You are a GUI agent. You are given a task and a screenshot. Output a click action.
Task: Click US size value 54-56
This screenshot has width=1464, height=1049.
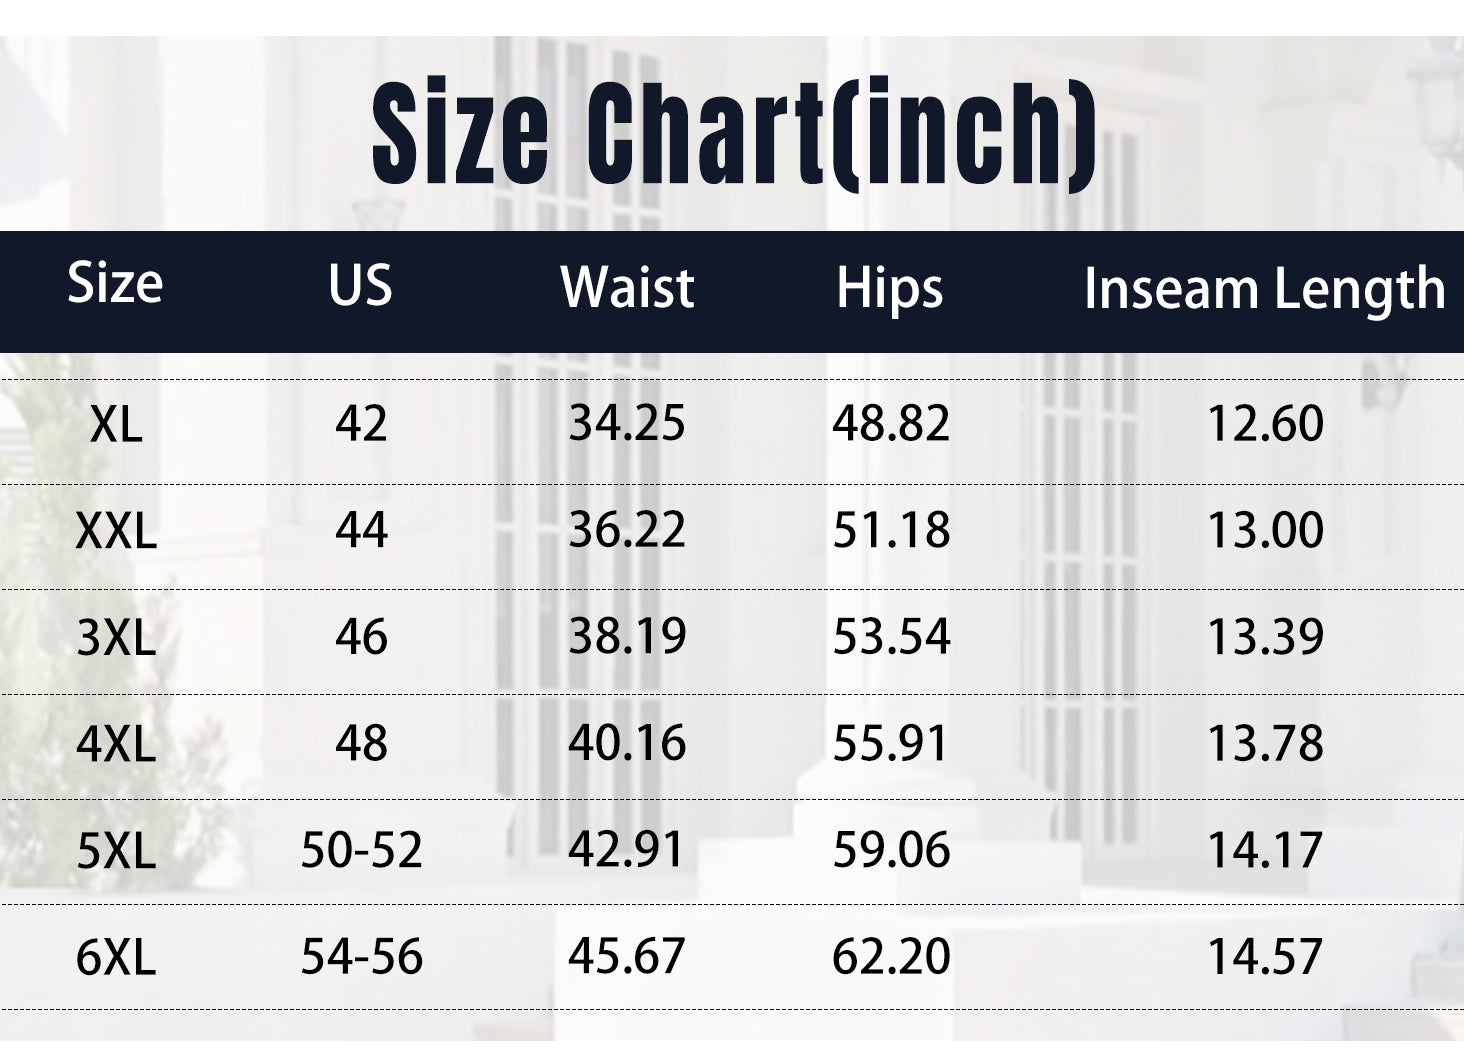(362, 956)
